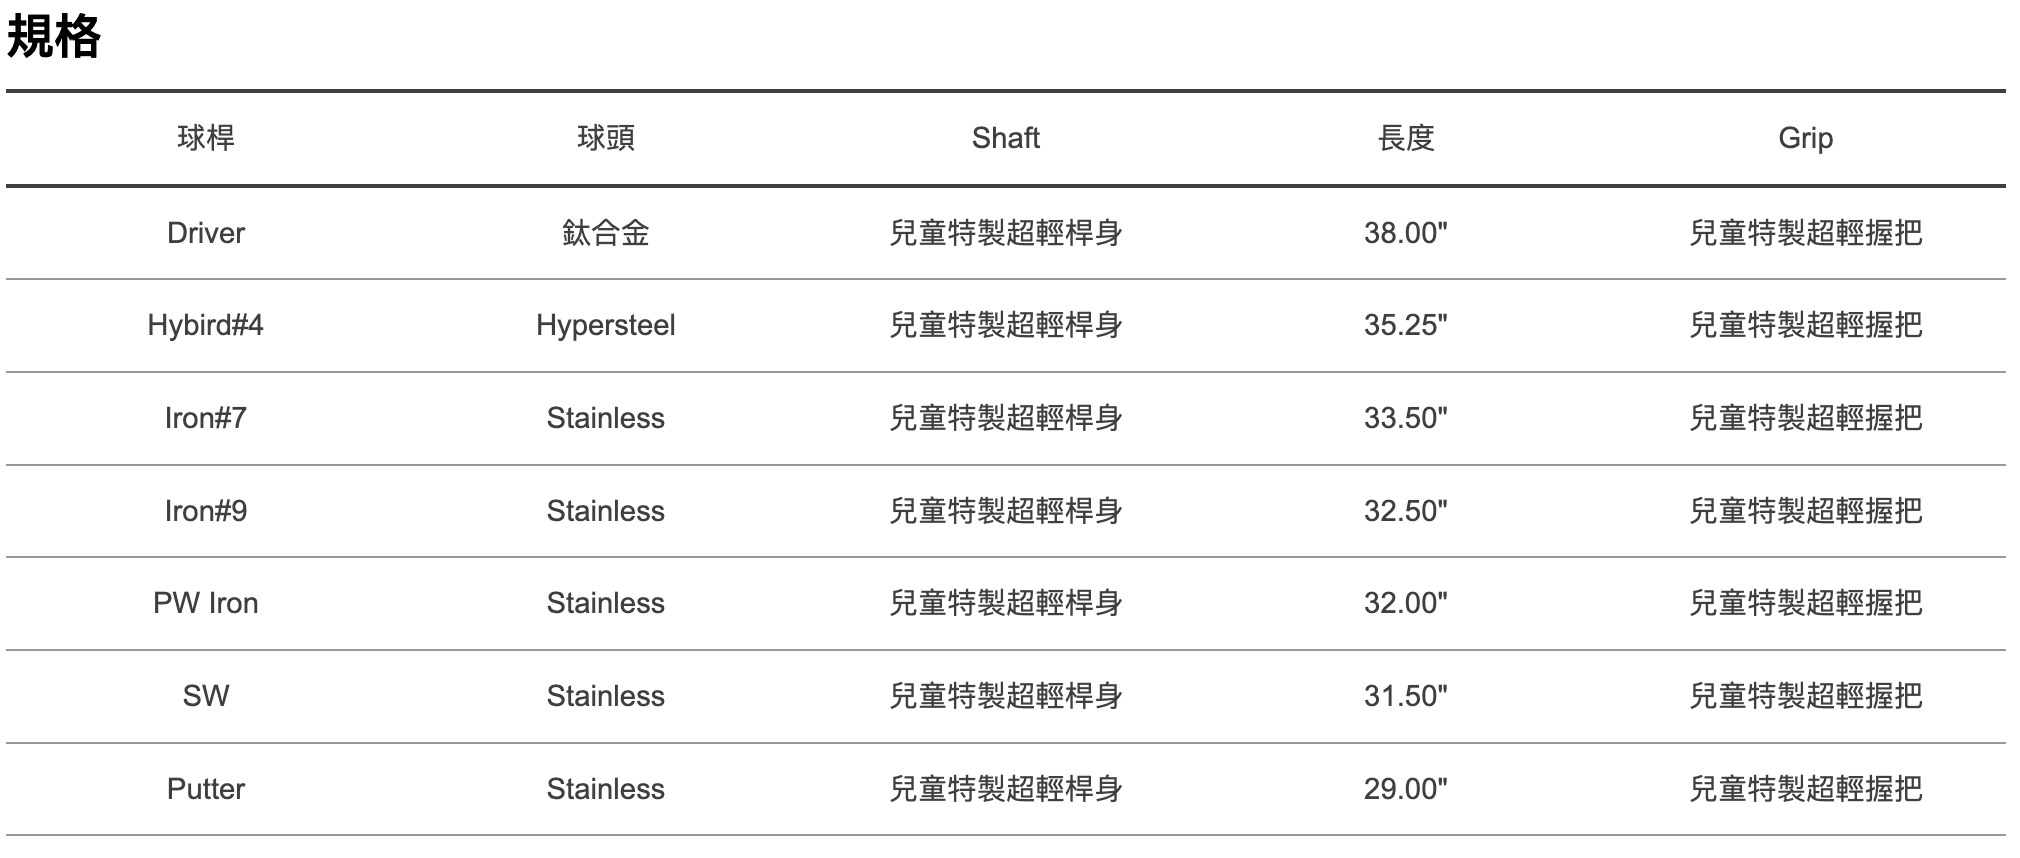This screenshot has width=2020, height=858.
Task: Click the Putter club cell
Action: coord(206,789)
